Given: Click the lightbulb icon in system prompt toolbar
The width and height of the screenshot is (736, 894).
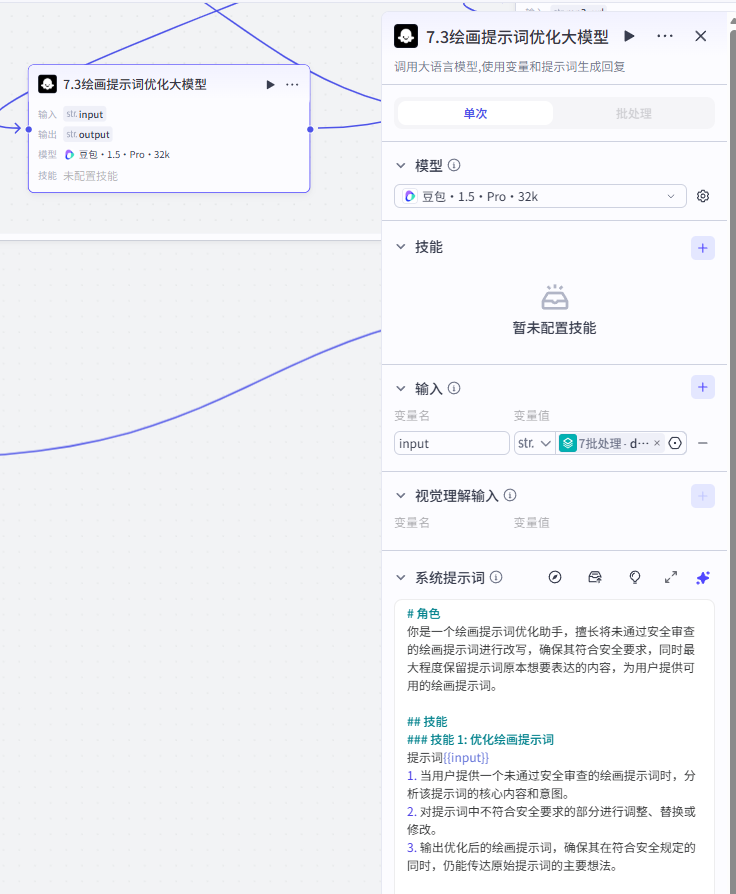Looking at the screenshot, I should [x=635, y=578].
